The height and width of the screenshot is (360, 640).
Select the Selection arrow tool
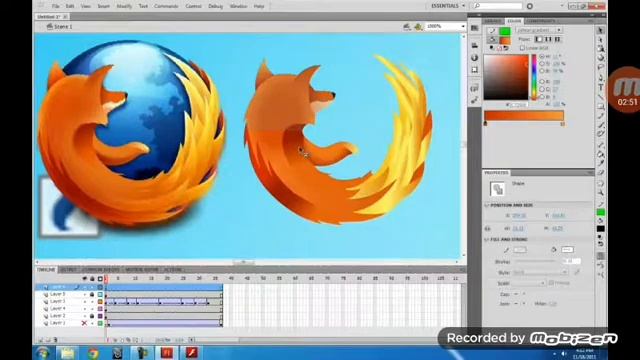click(600, 31)
